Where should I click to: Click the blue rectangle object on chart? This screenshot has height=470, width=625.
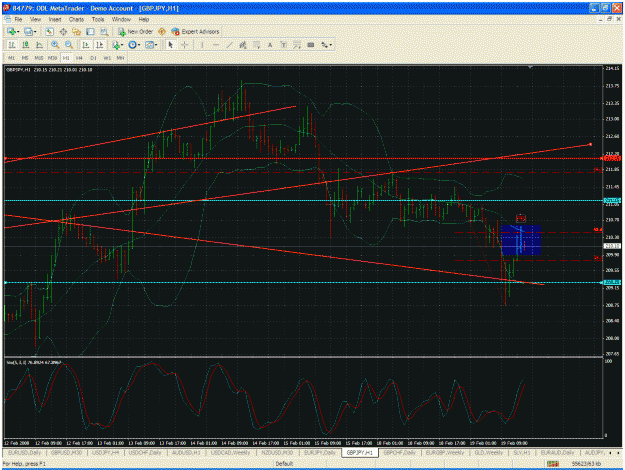click(521, 240)
